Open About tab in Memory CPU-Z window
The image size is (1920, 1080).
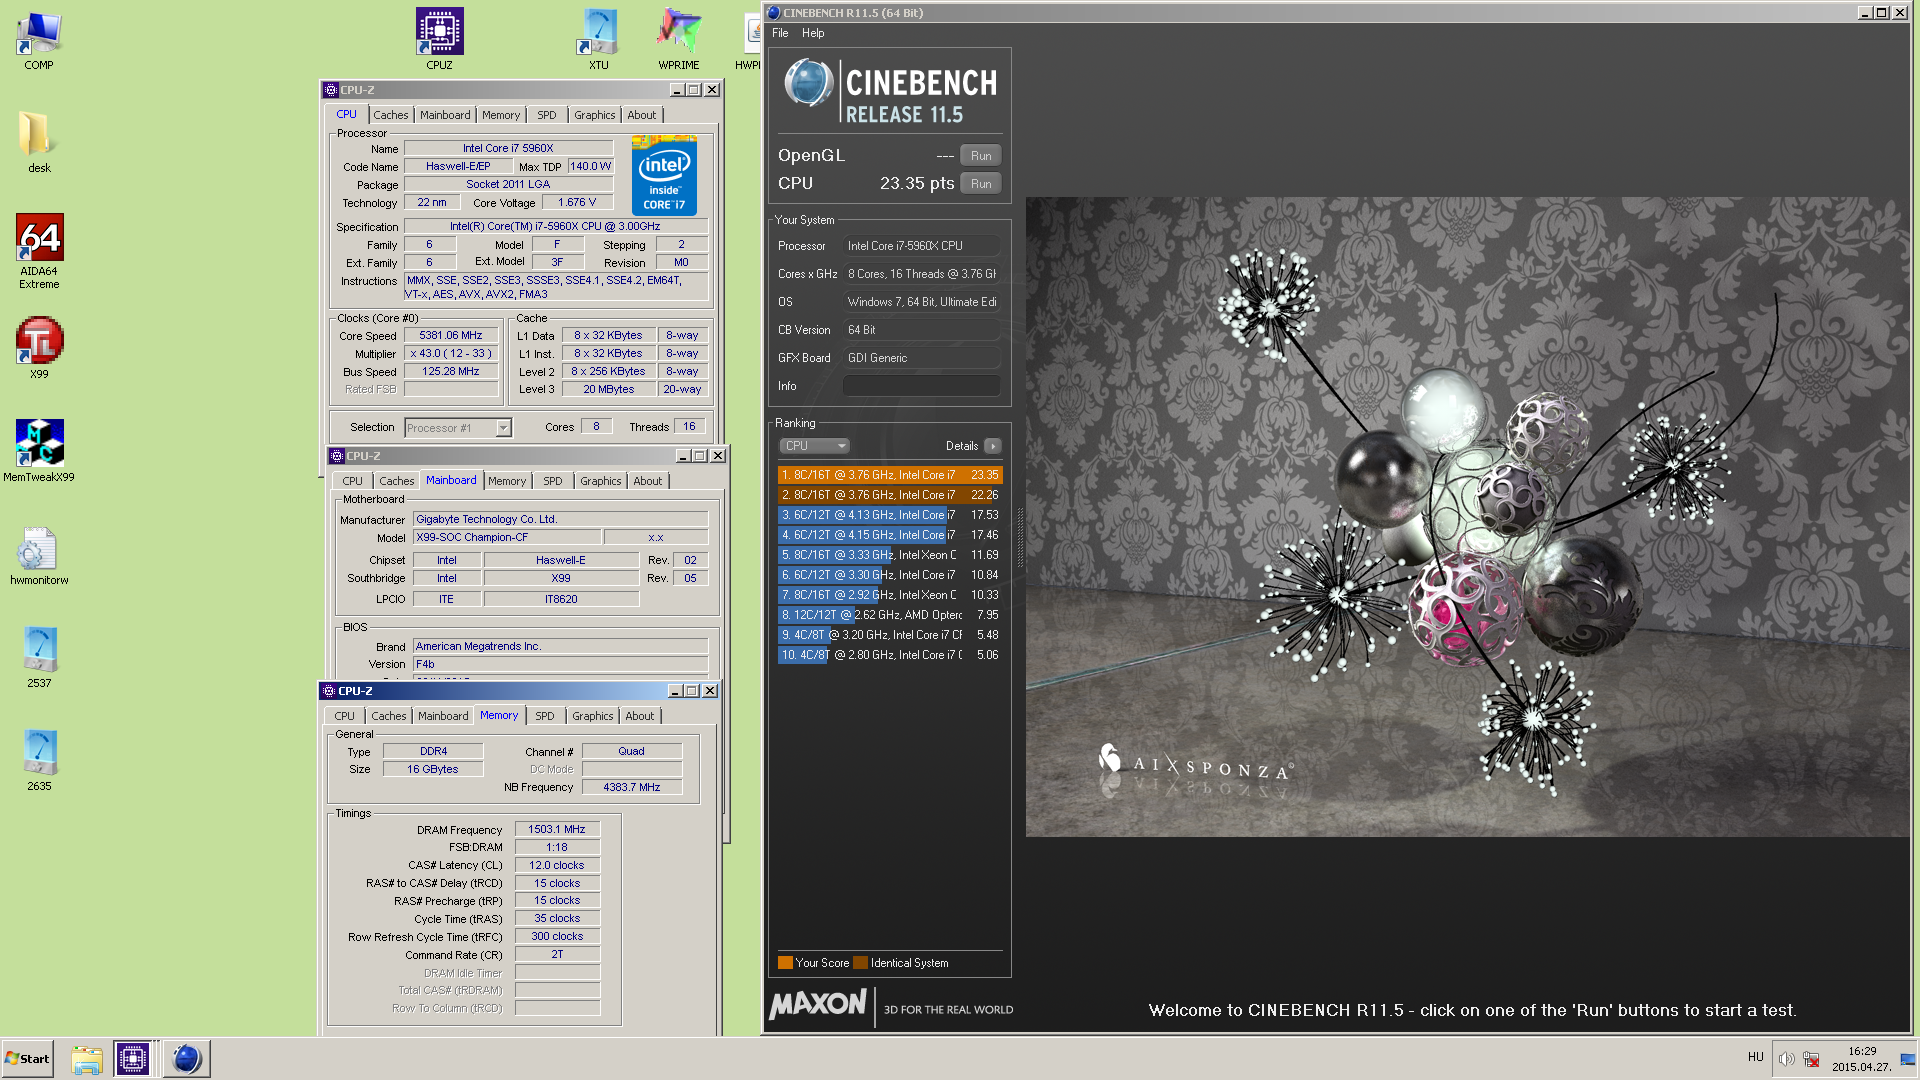[640, 716]
